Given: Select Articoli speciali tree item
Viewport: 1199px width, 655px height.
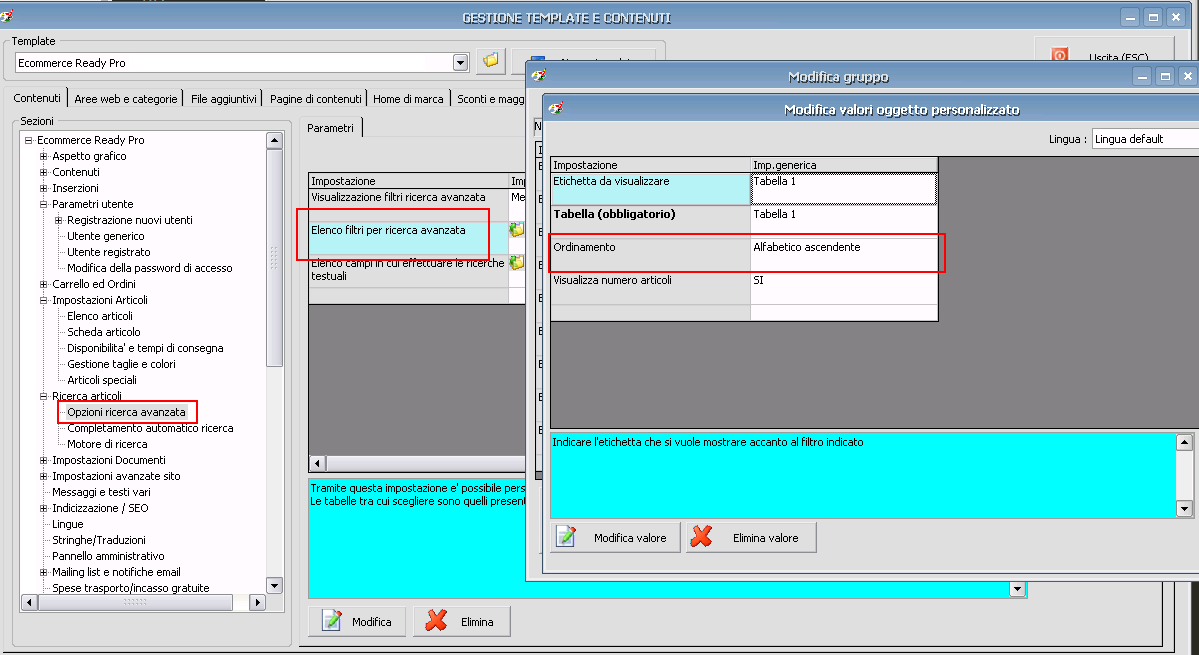Looking at the screenshot, I should click(x=102, y=380).
